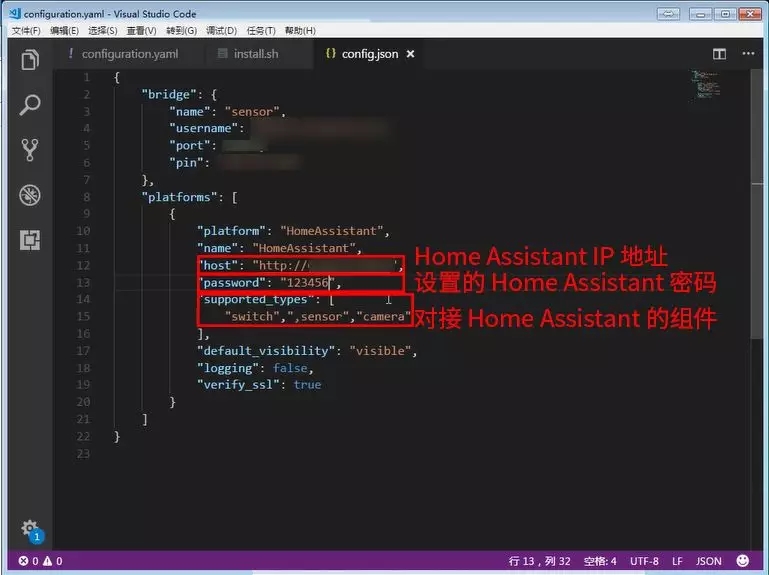
Task: Click the "platforms" key on line 8
Action: click(179, 197)
